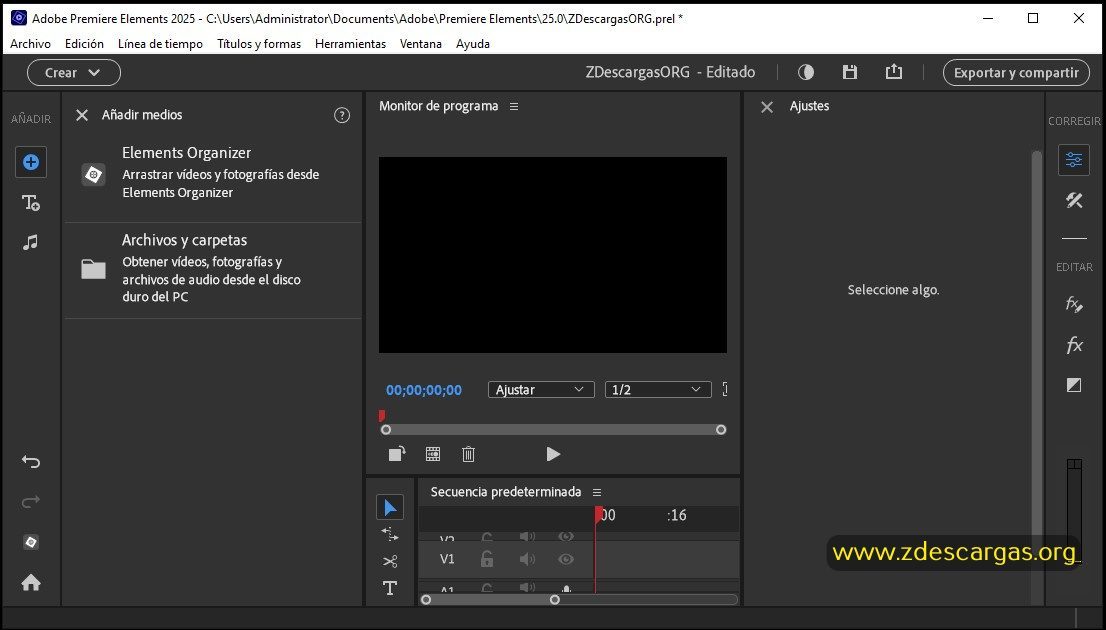This screenshot has width=1106, height=630.
Task: Open the tools wrench icon on right
Action: [x=1074, y=200]
